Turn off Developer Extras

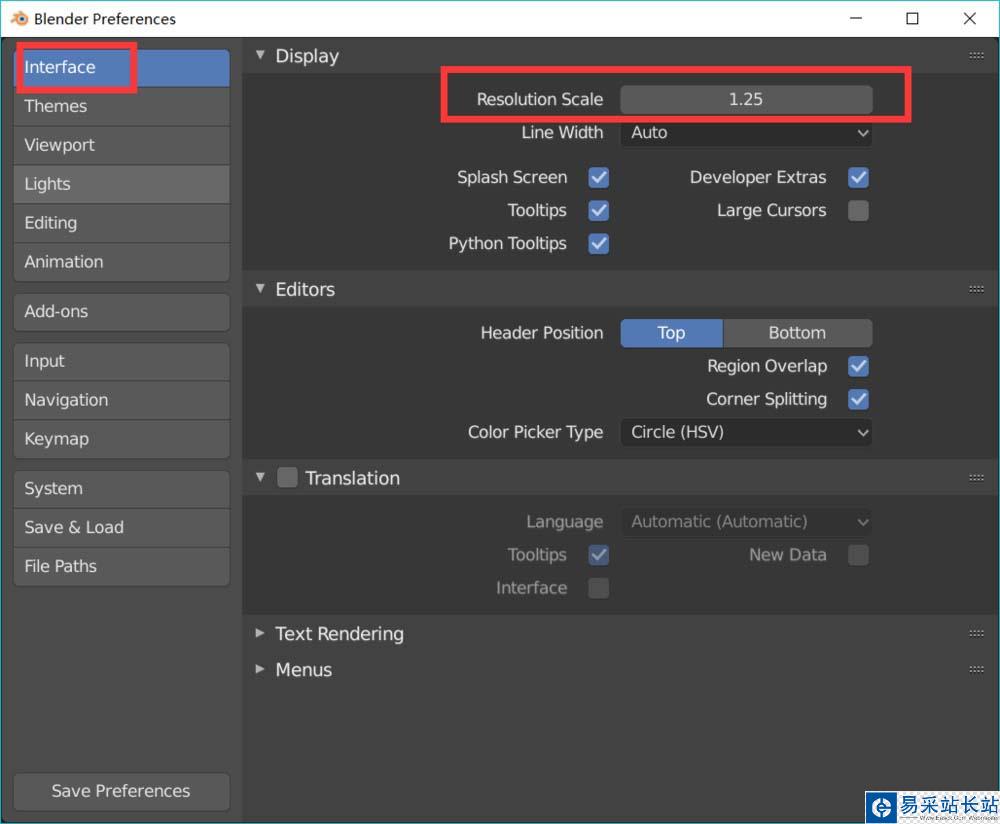pyautogui.click(x=858, y=177)
